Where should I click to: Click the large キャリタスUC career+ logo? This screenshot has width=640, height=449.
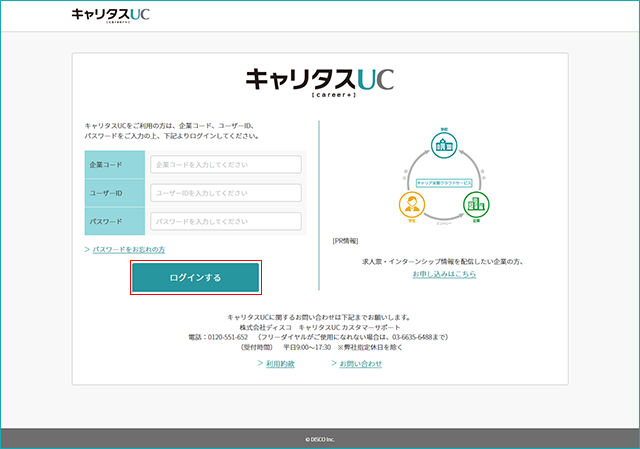tap(320, 82)
